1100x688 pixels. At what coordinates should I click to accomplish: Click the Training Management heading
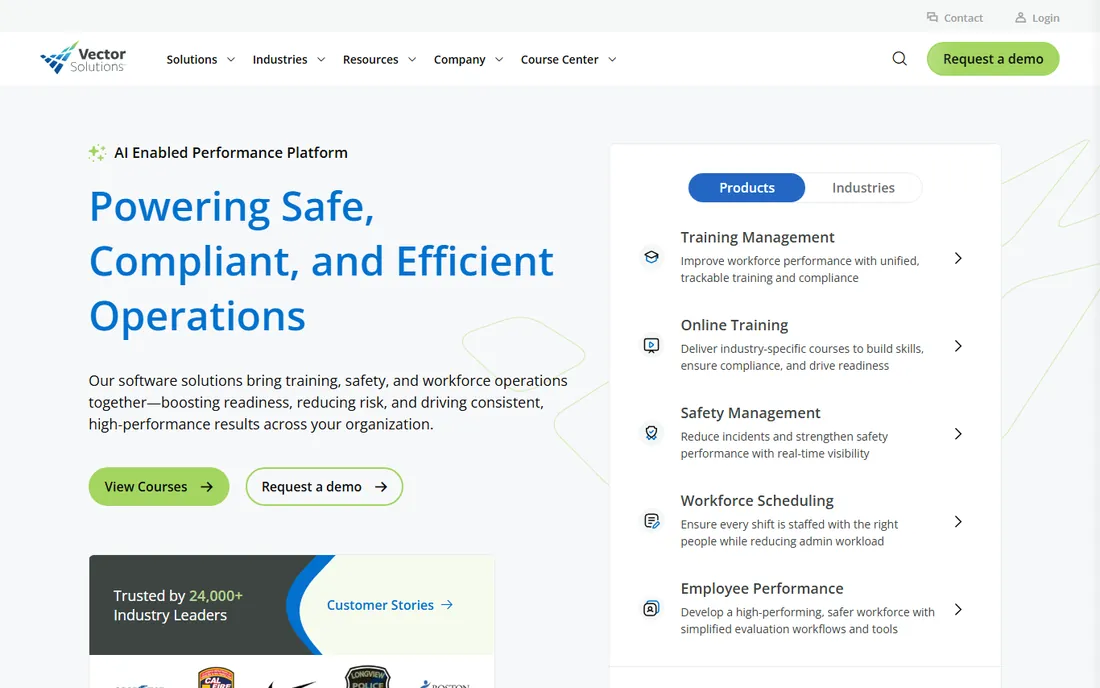click(757, 237)
